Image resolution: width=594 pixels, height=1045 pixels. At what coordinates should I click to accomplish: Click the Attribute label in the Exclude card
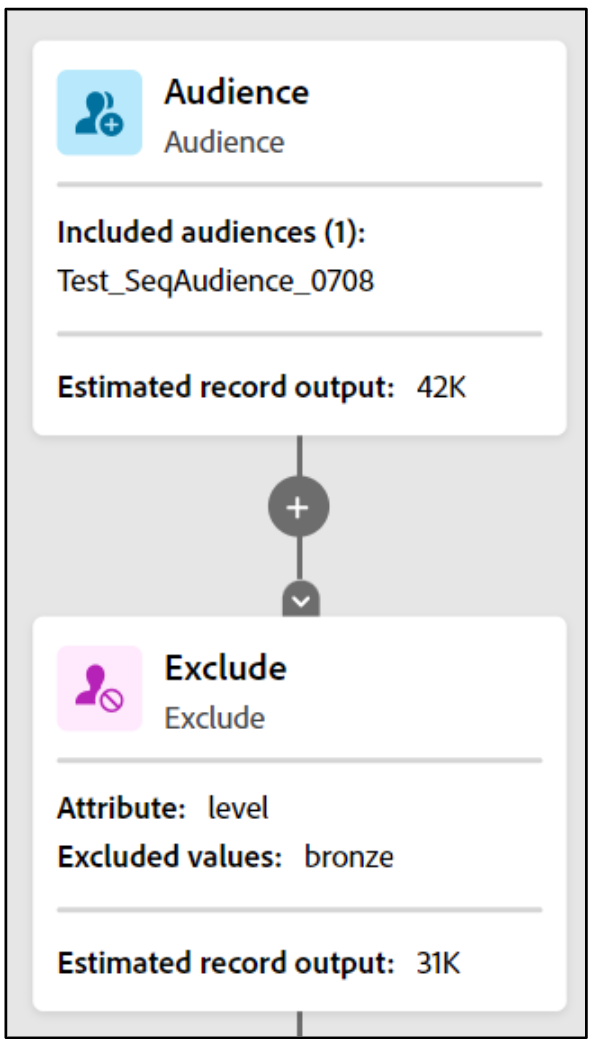coord(121,808)
